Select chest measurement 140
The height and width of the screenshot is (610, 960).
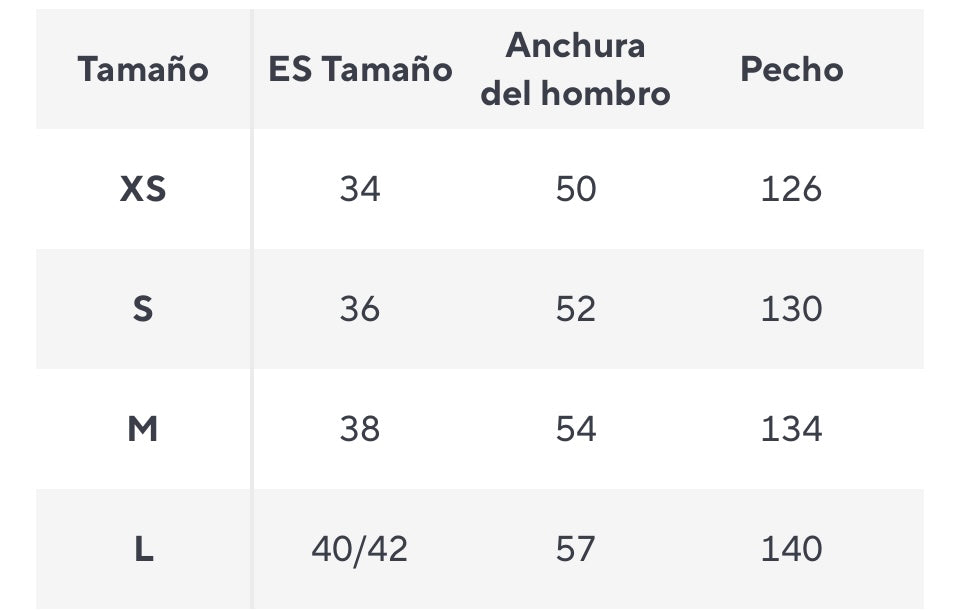[x=791, y=549]
